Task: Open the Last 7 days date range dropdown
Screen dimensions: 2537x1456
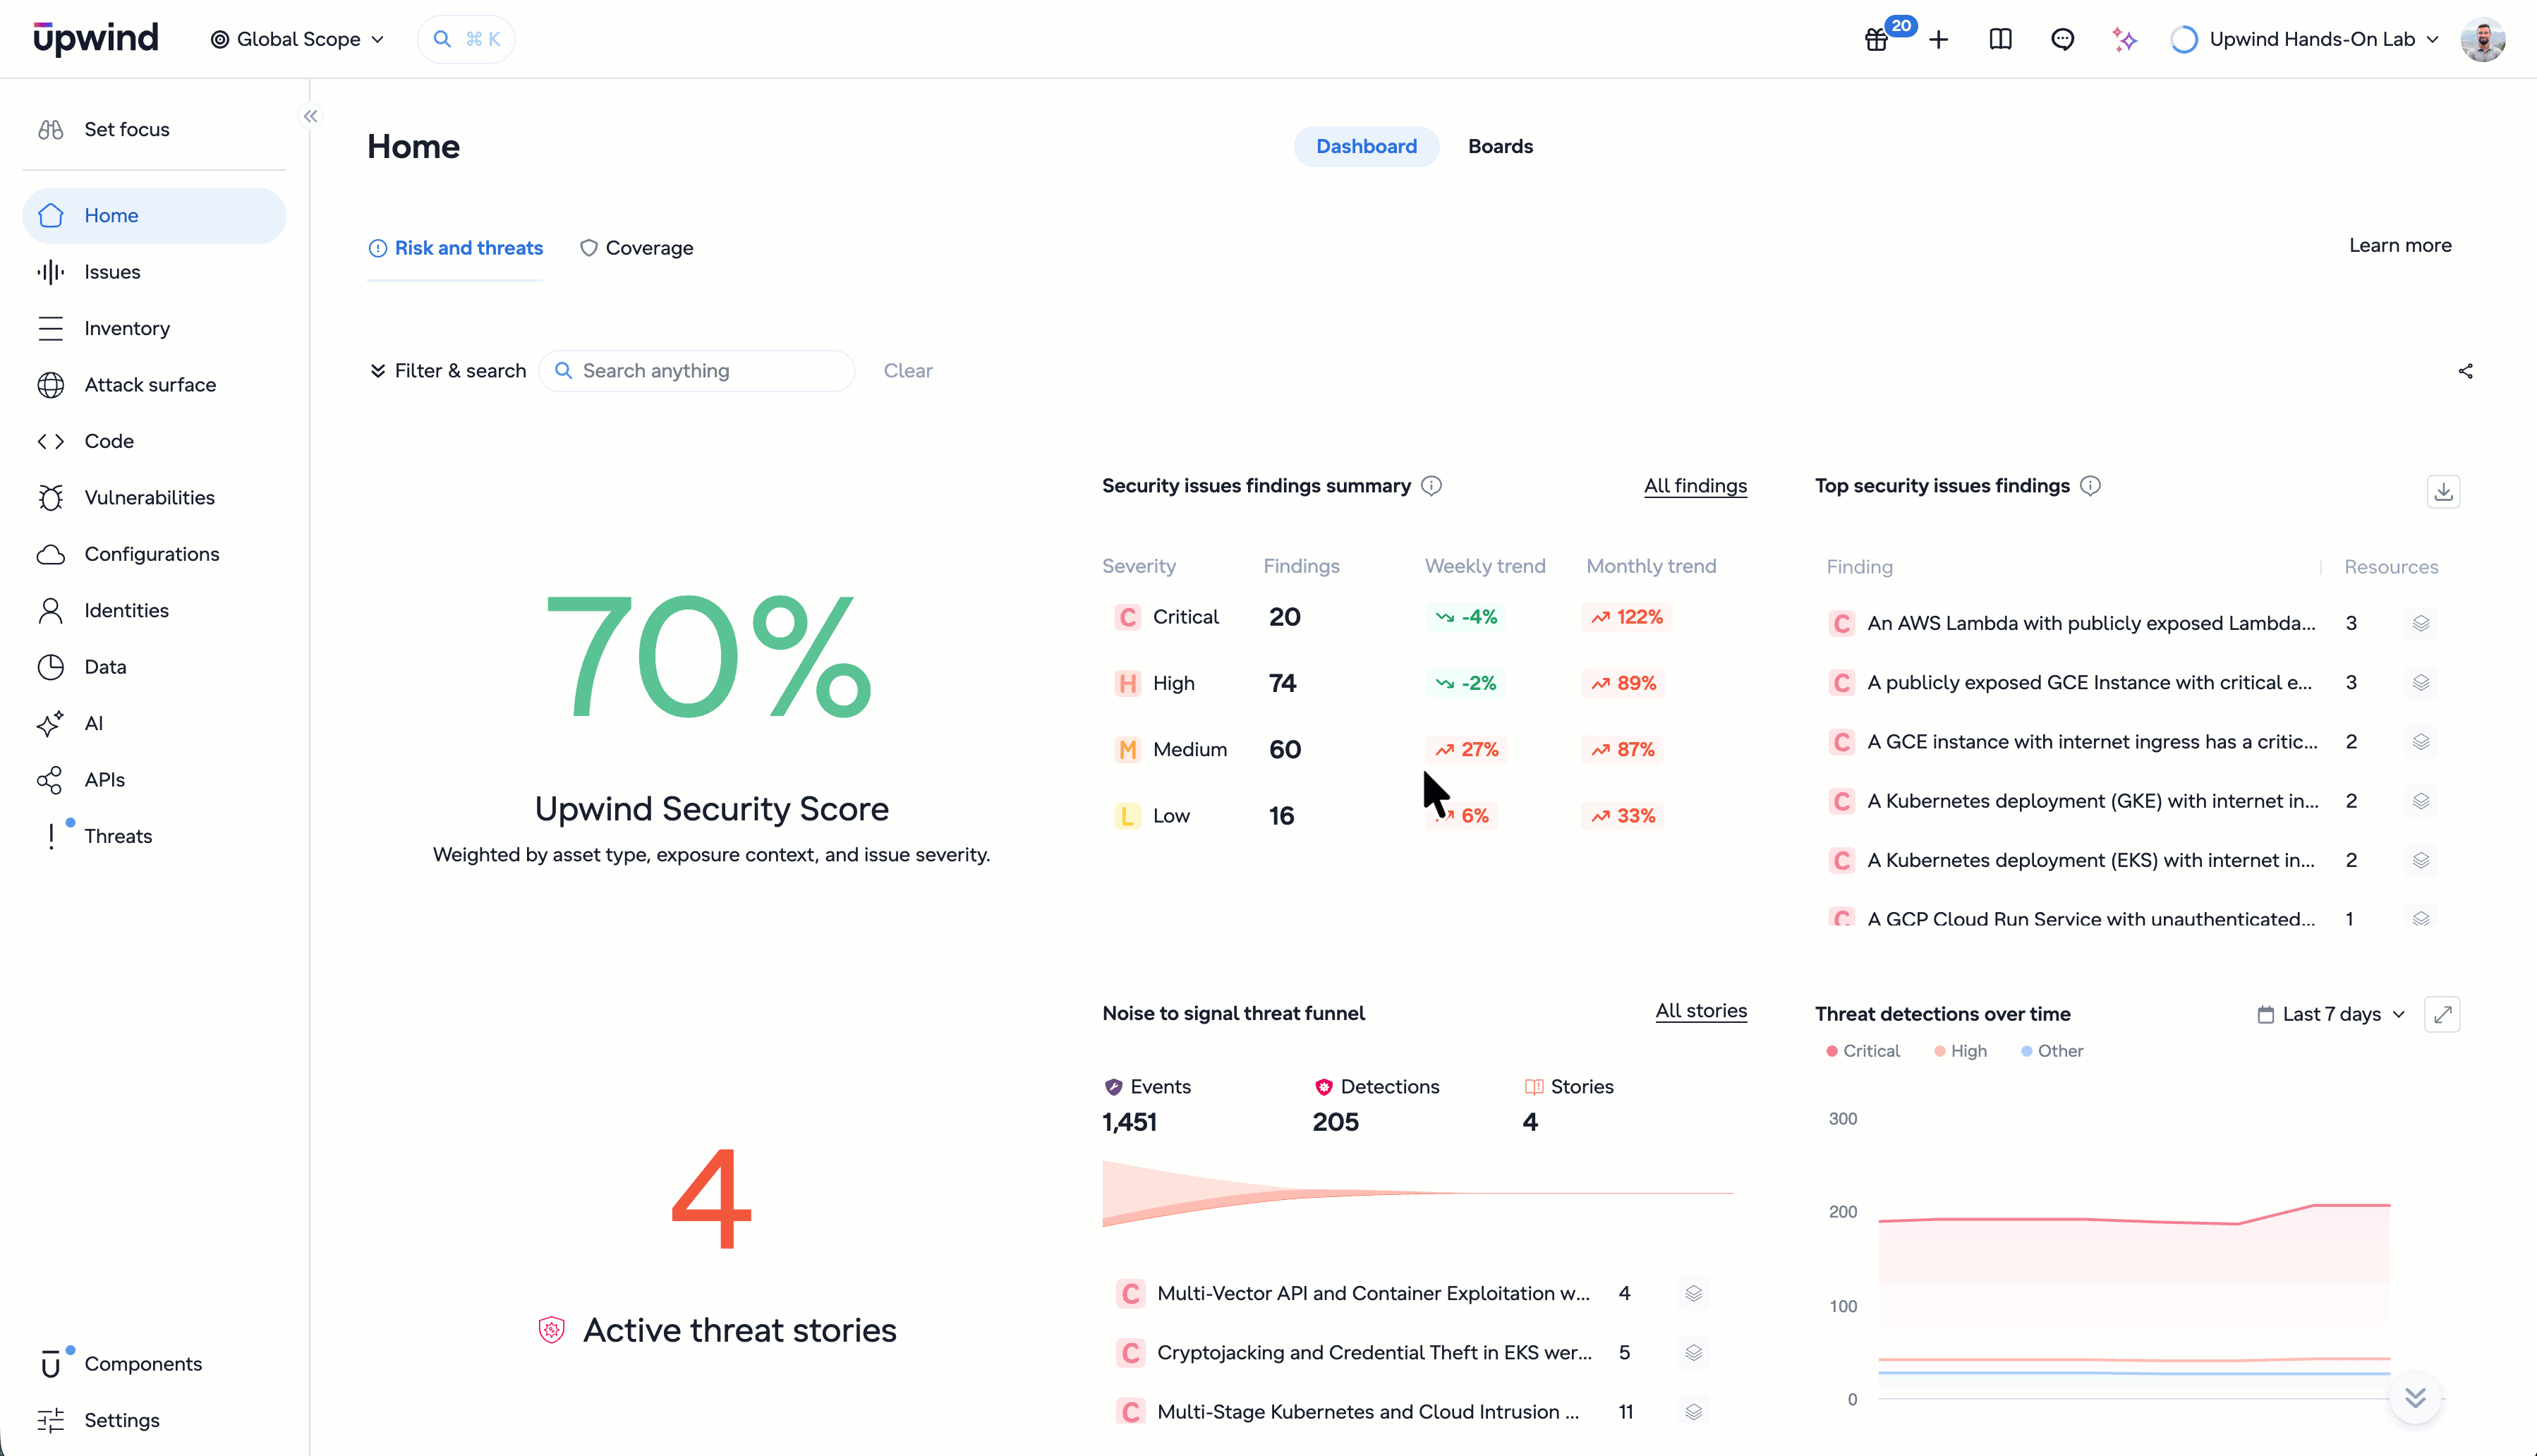Action: (2331, 1014)
